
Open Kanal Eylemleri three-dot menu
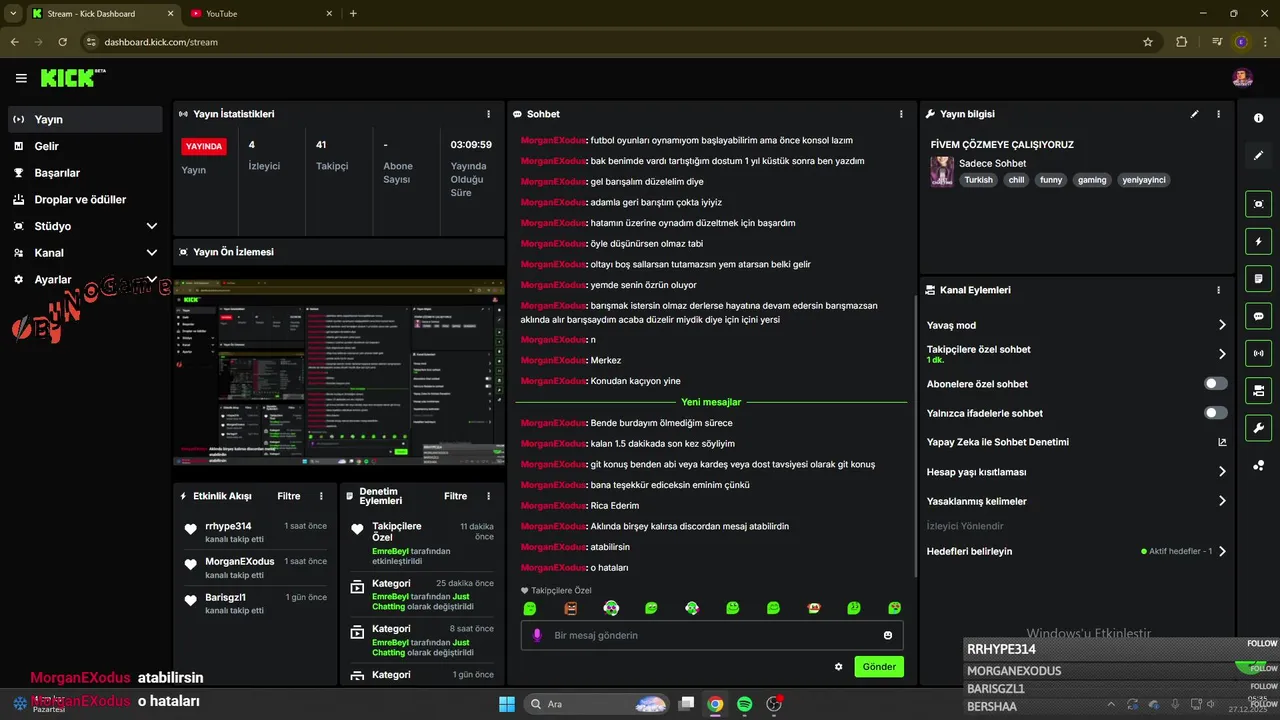click(x=1218, y=290)
